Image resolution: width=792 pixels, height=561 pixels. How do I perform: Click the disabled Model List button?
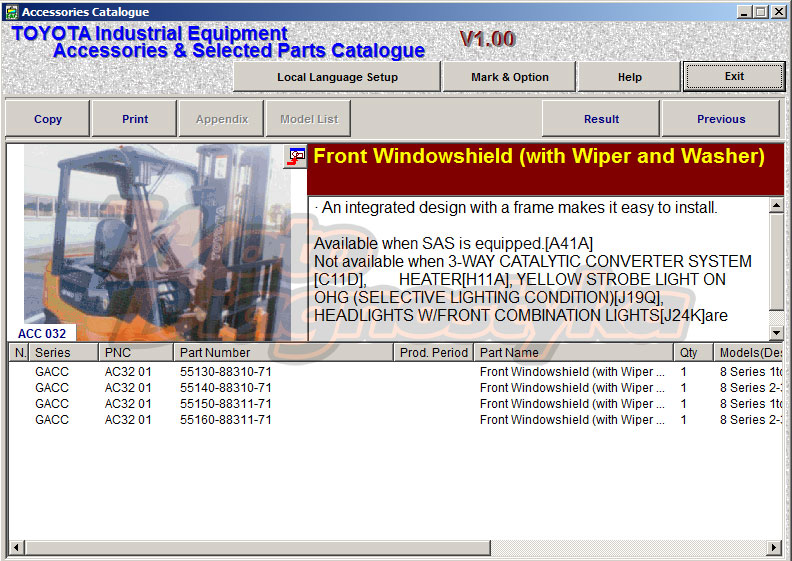(309, 119)
